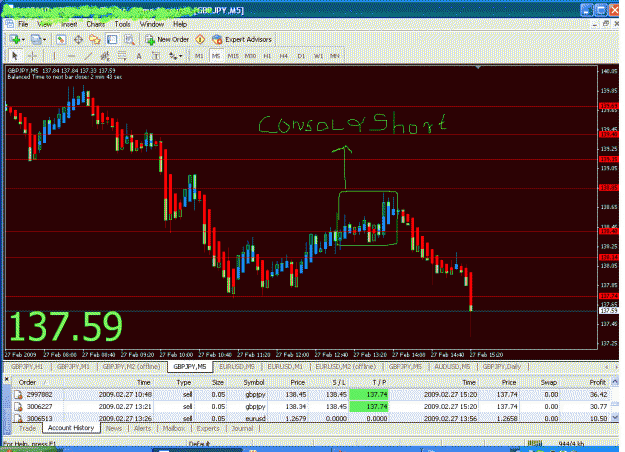Toggle the Terminal window icon
625x452 pixels.
(x=112, y=39)
